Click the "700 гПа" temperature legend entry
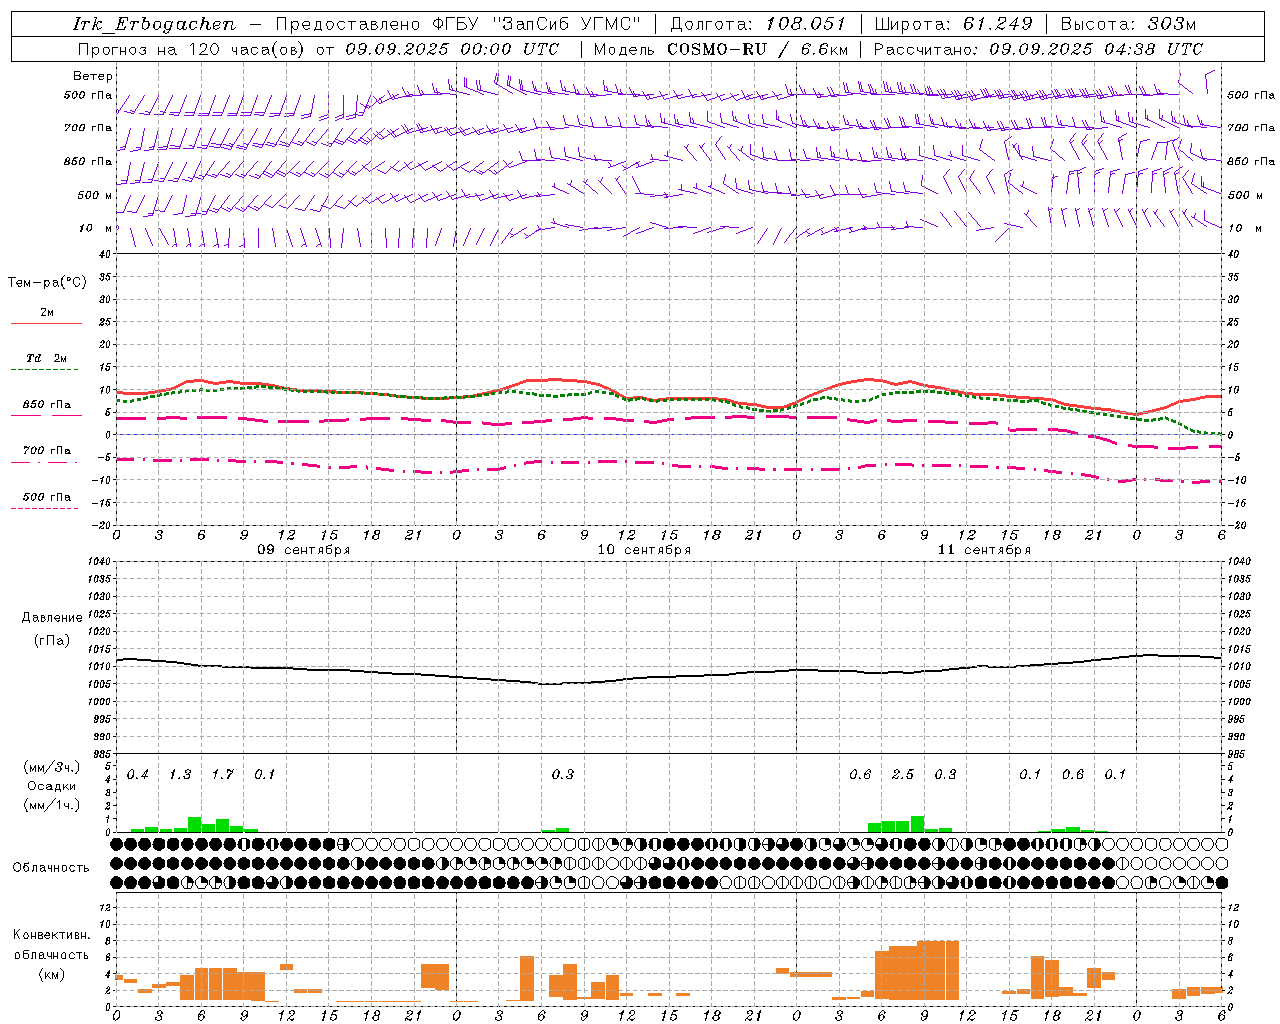Viewport: 1280px width, 1024px height. click(47, 451)
